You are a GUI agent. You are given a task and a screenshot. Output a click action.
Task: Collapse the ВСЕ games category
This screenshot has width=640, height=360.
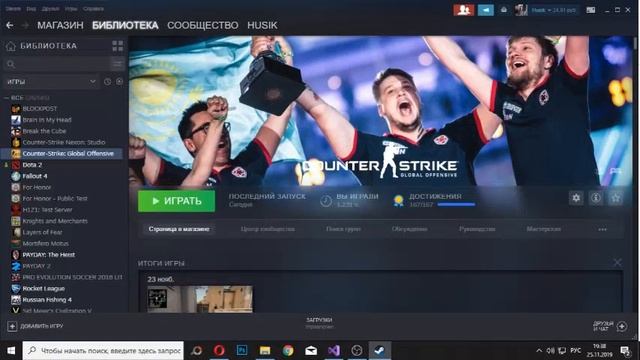(x=6, y=98)
